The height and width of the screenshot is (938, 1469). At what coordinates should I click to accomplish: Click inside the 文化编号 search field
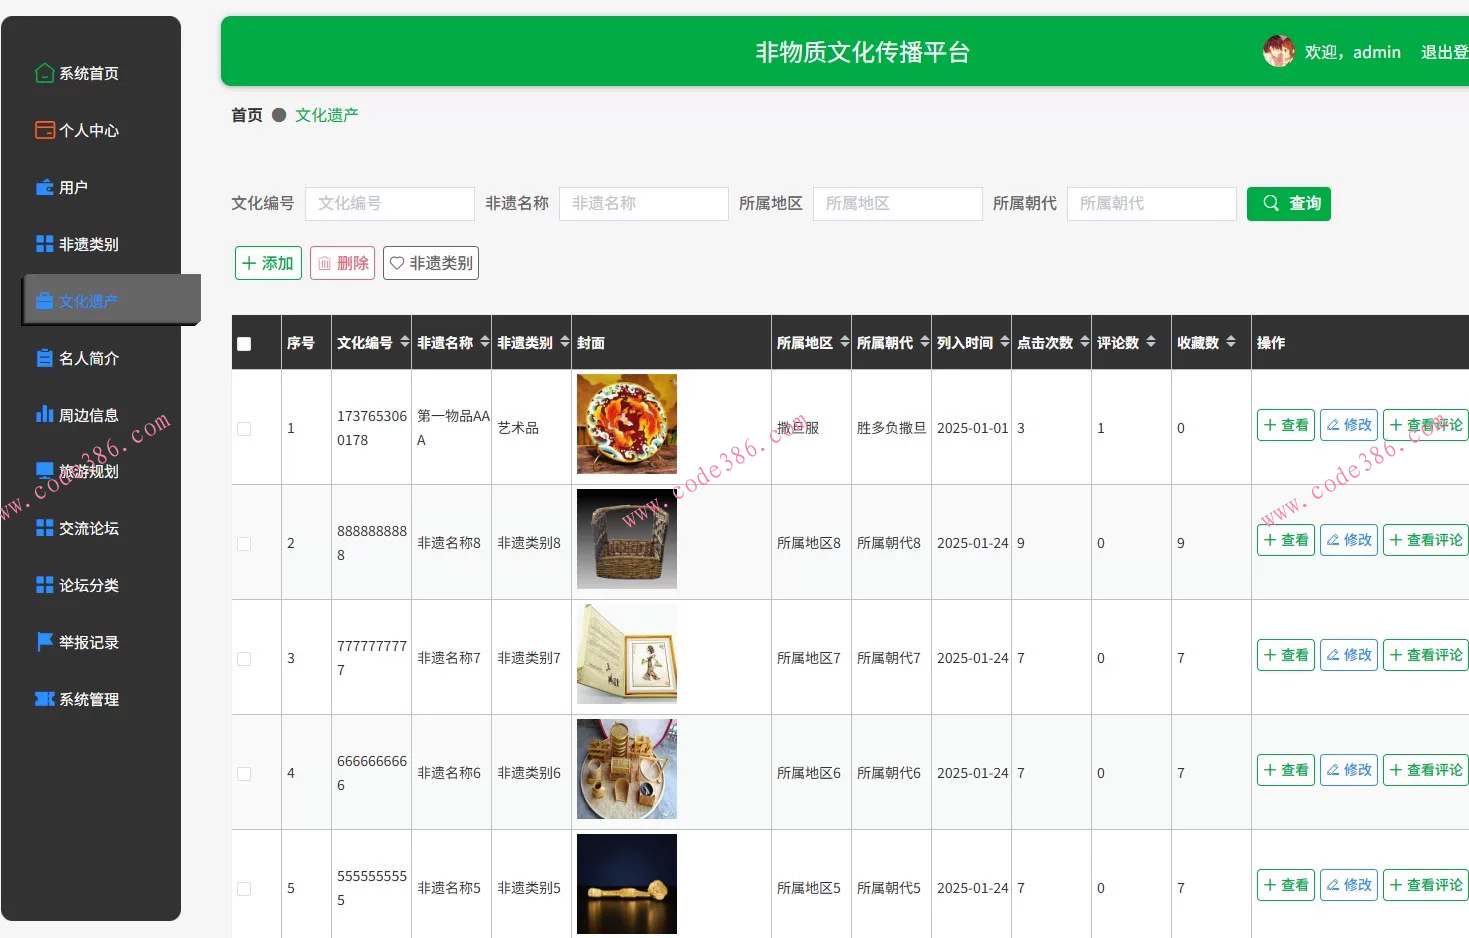[x=389, y=203]
